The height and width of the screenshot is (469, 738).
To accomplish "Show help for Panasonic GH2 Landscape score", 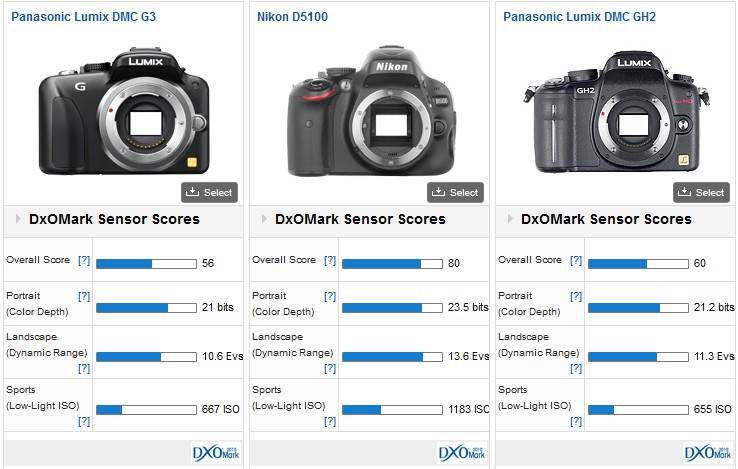I will [576, 368].
